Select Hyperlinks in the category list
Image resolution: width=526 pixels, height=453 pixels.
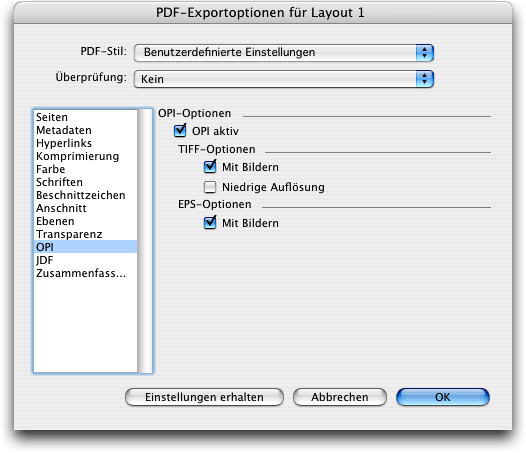tap(86, 143)
